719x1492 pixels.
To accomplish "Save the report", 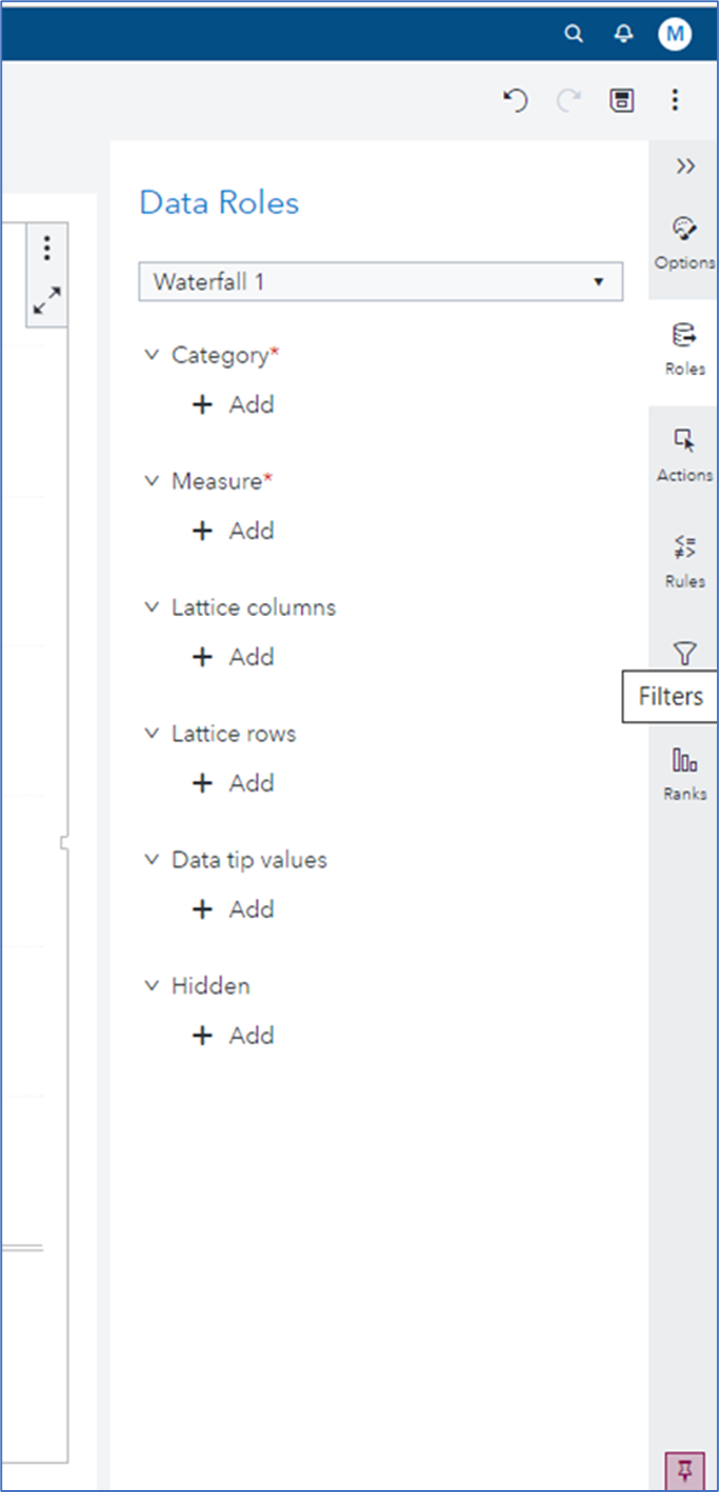I will pos(621,100).
